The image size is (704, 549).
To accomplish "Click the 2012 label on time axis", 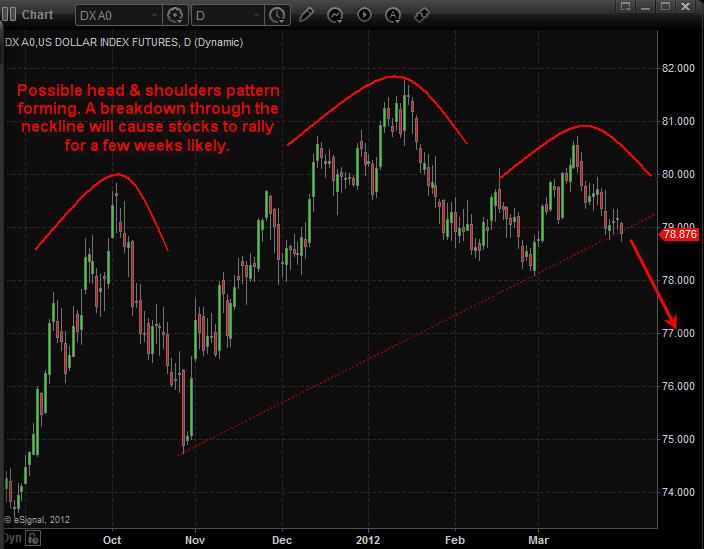I will pos(368,540).
